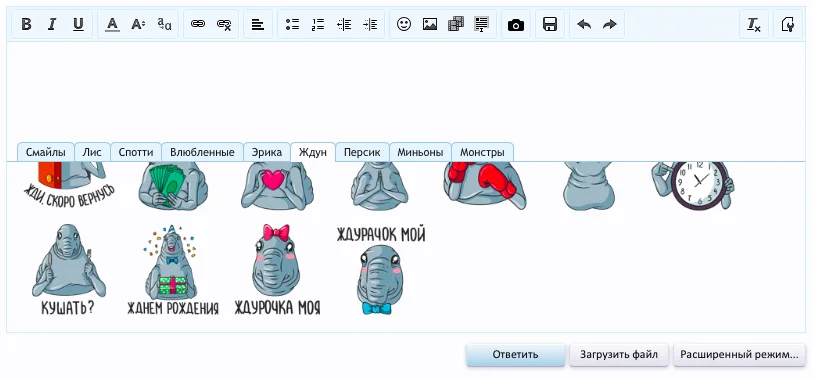The width and height of the screenshot is (813, 379).
Task: Insert the Zhdun boxing gloves sticker
Action: point(485,186)
